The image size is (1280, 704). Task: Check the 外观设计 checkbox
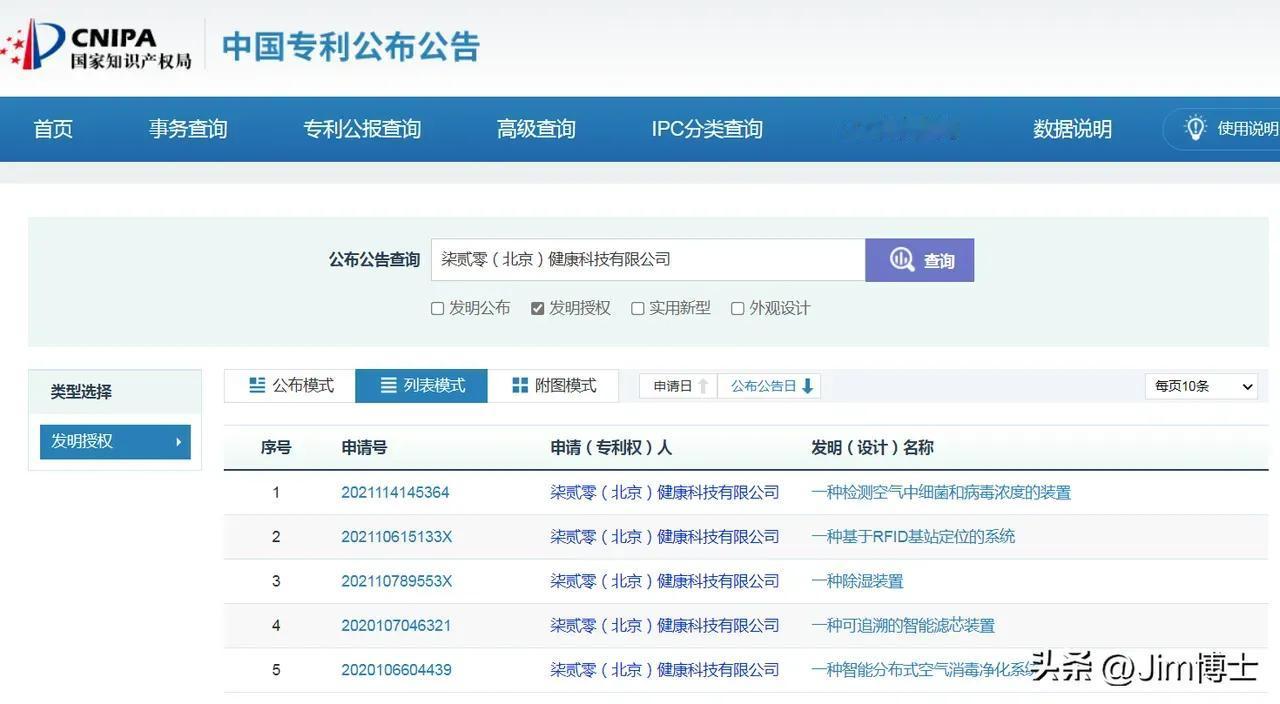coord(737,309)
